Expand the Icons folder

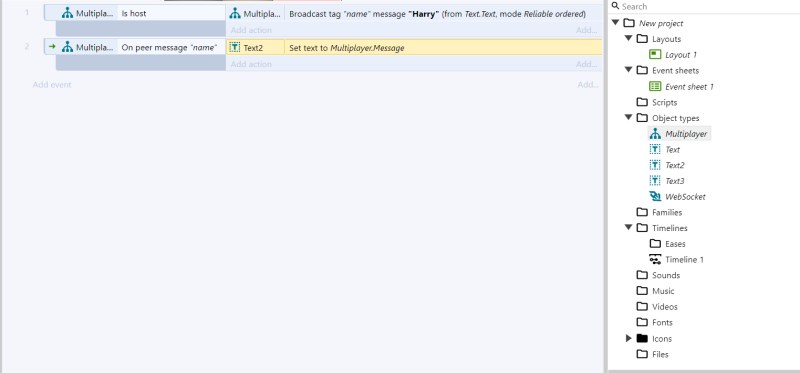(x=629, y=338)
